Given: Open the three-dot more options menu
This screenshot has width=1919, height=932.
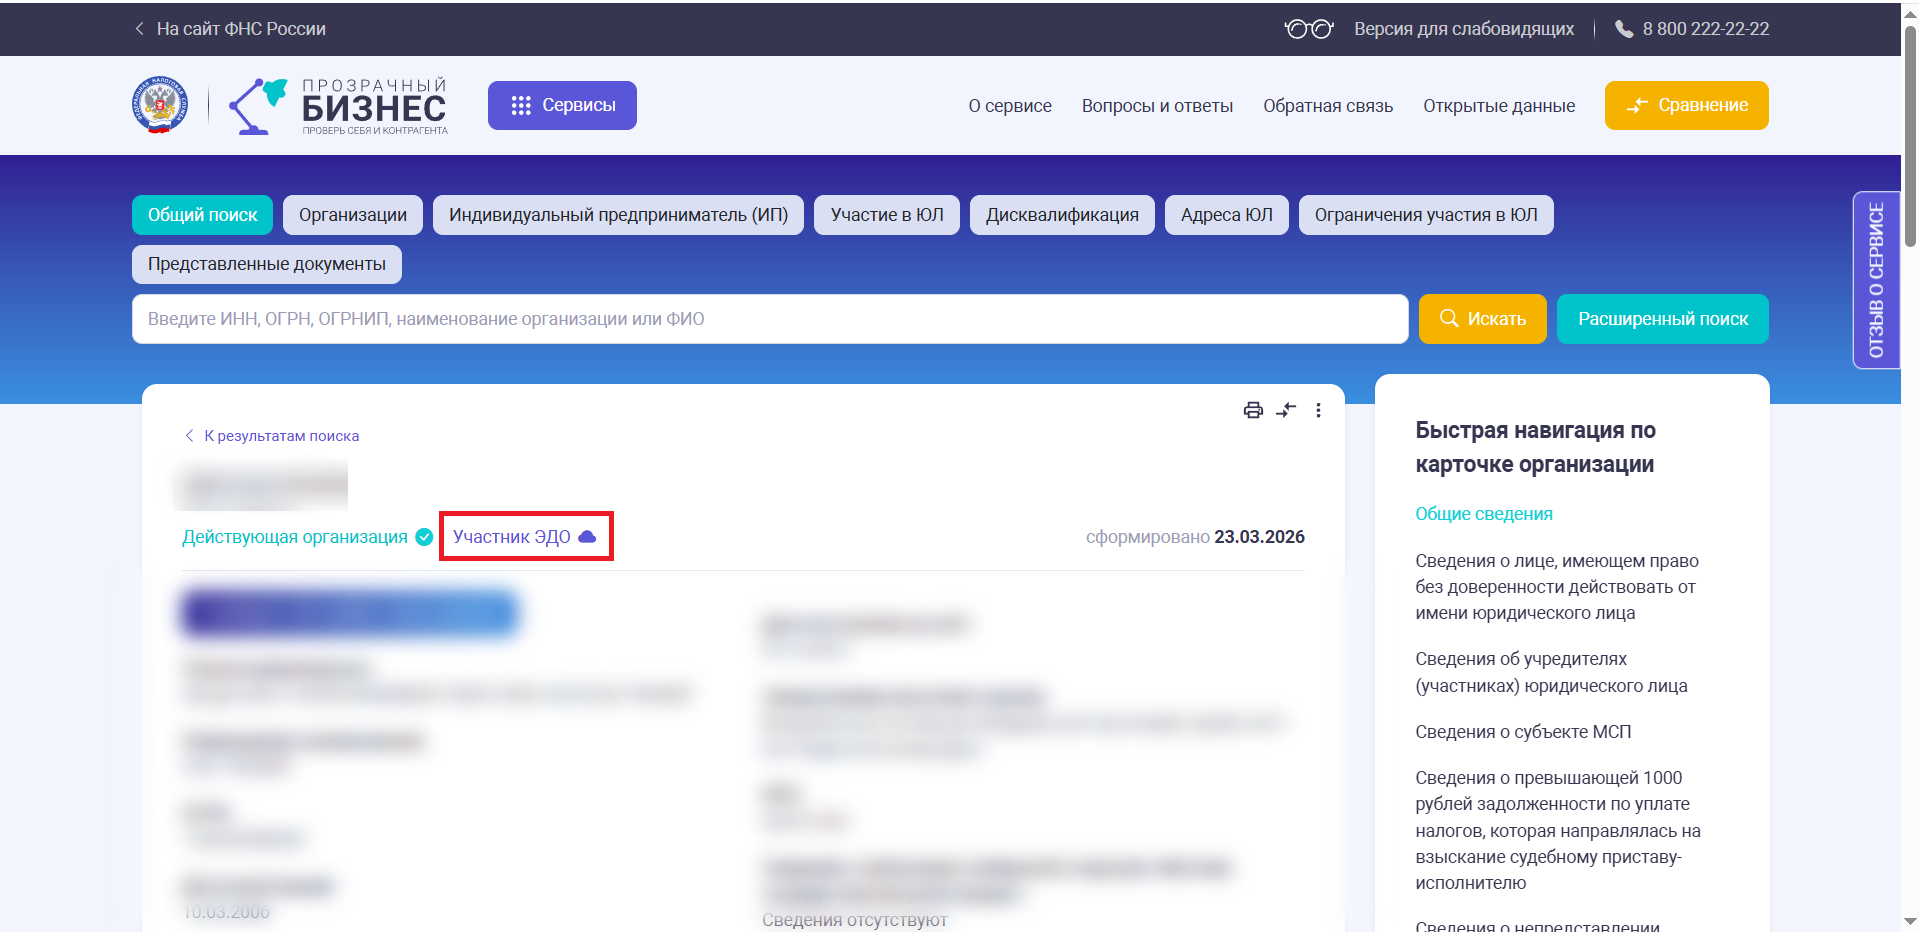Looking at the screenshot, I should click(1318, 410).
